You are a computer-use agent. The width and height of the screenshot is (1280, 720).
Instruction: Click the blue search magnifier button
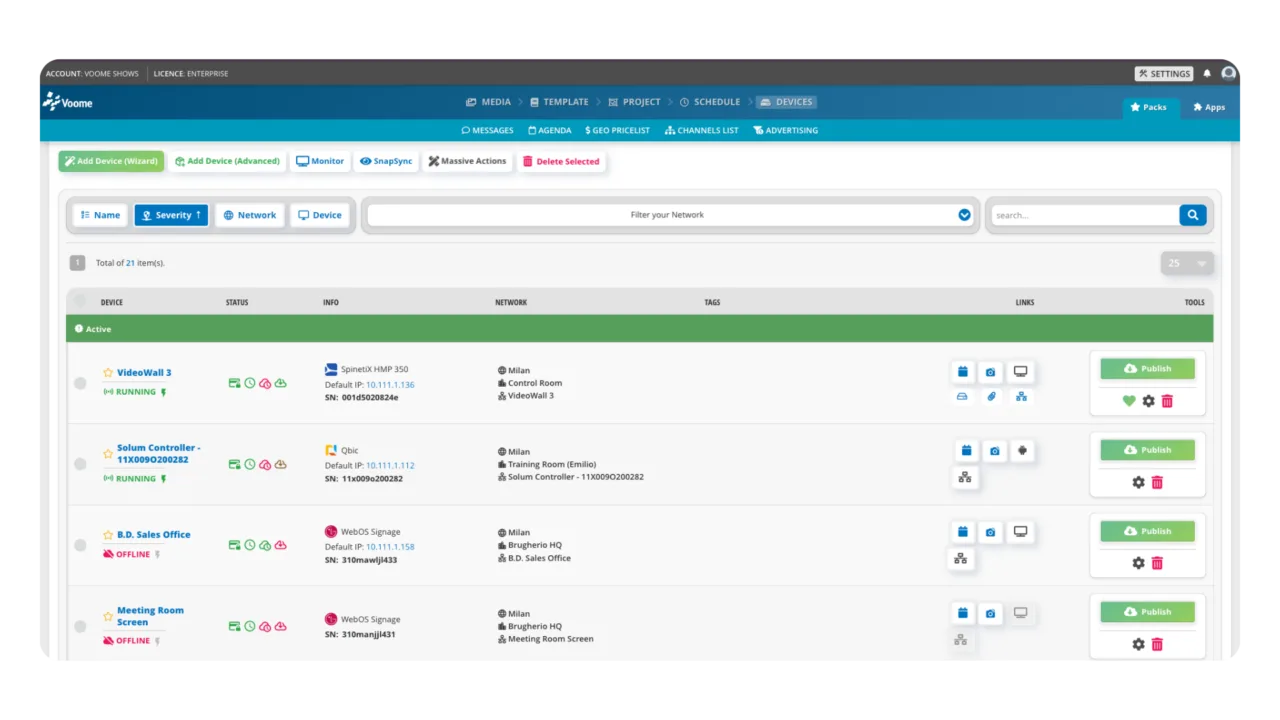(1192, 215)
